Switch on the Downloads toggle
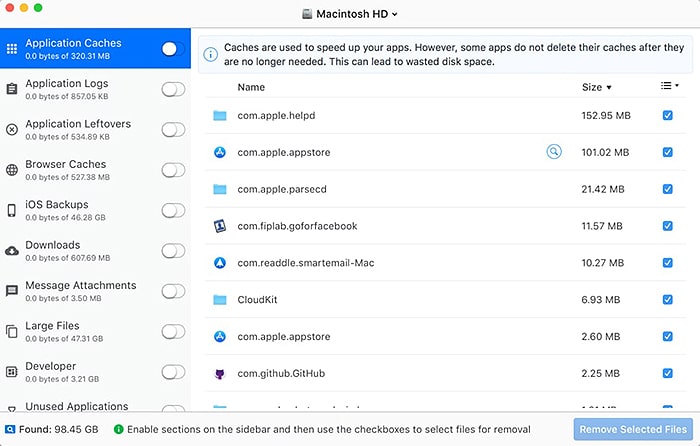This screenshot has height=446, width=700. tap(173, 251)
